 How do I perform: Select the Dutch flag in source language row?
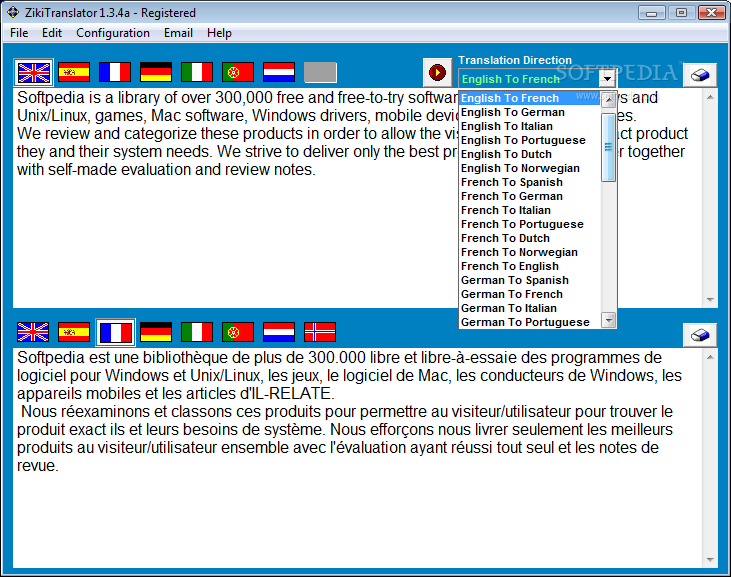(x=279, y=73)
